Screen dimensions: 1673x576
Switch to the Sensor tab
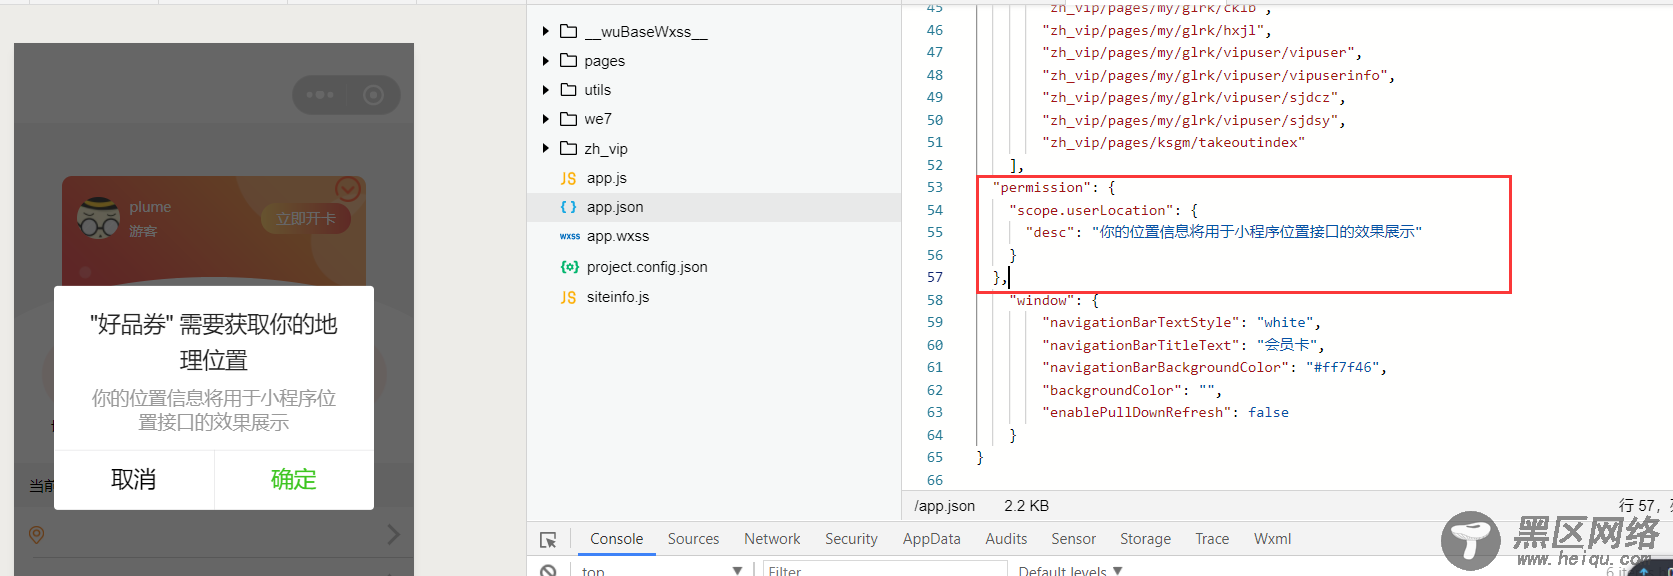click(1073, 539)
